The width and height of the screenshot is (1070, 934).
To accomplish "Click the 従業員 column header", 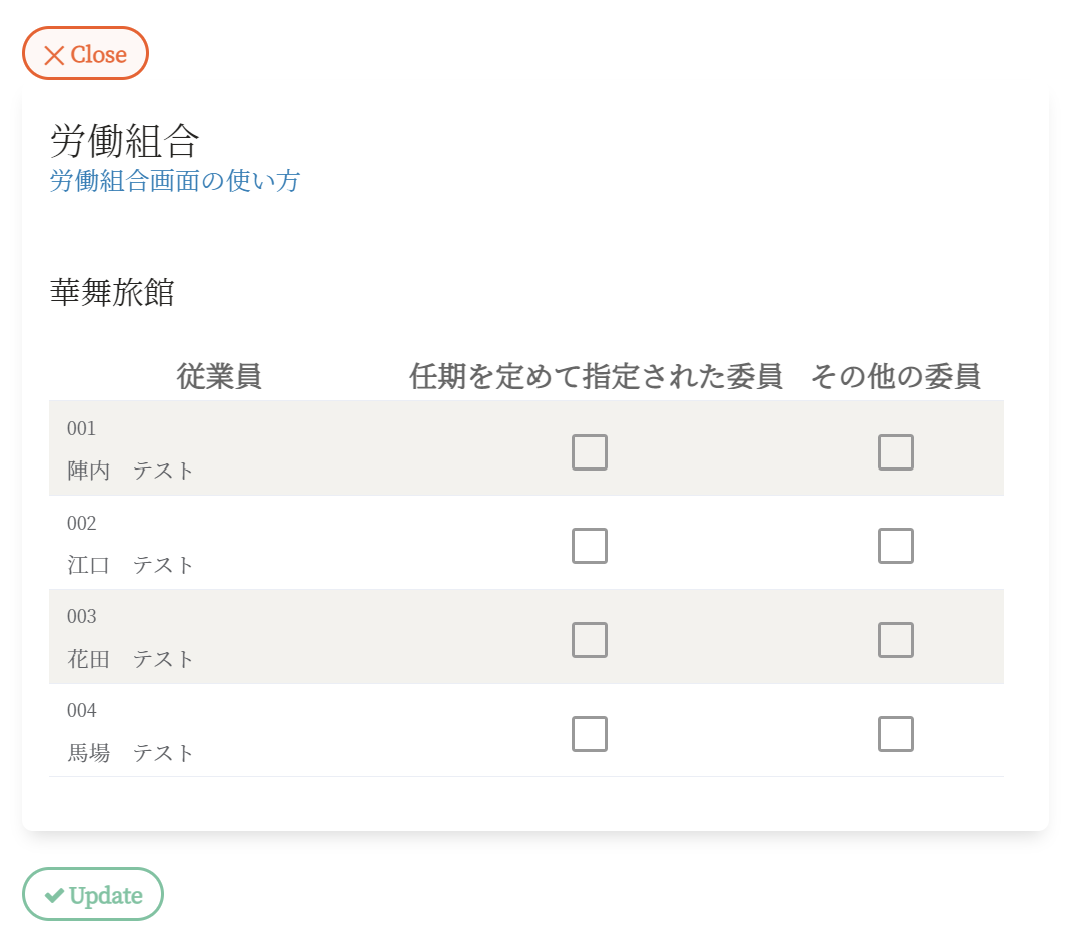I will coord(219,376).
